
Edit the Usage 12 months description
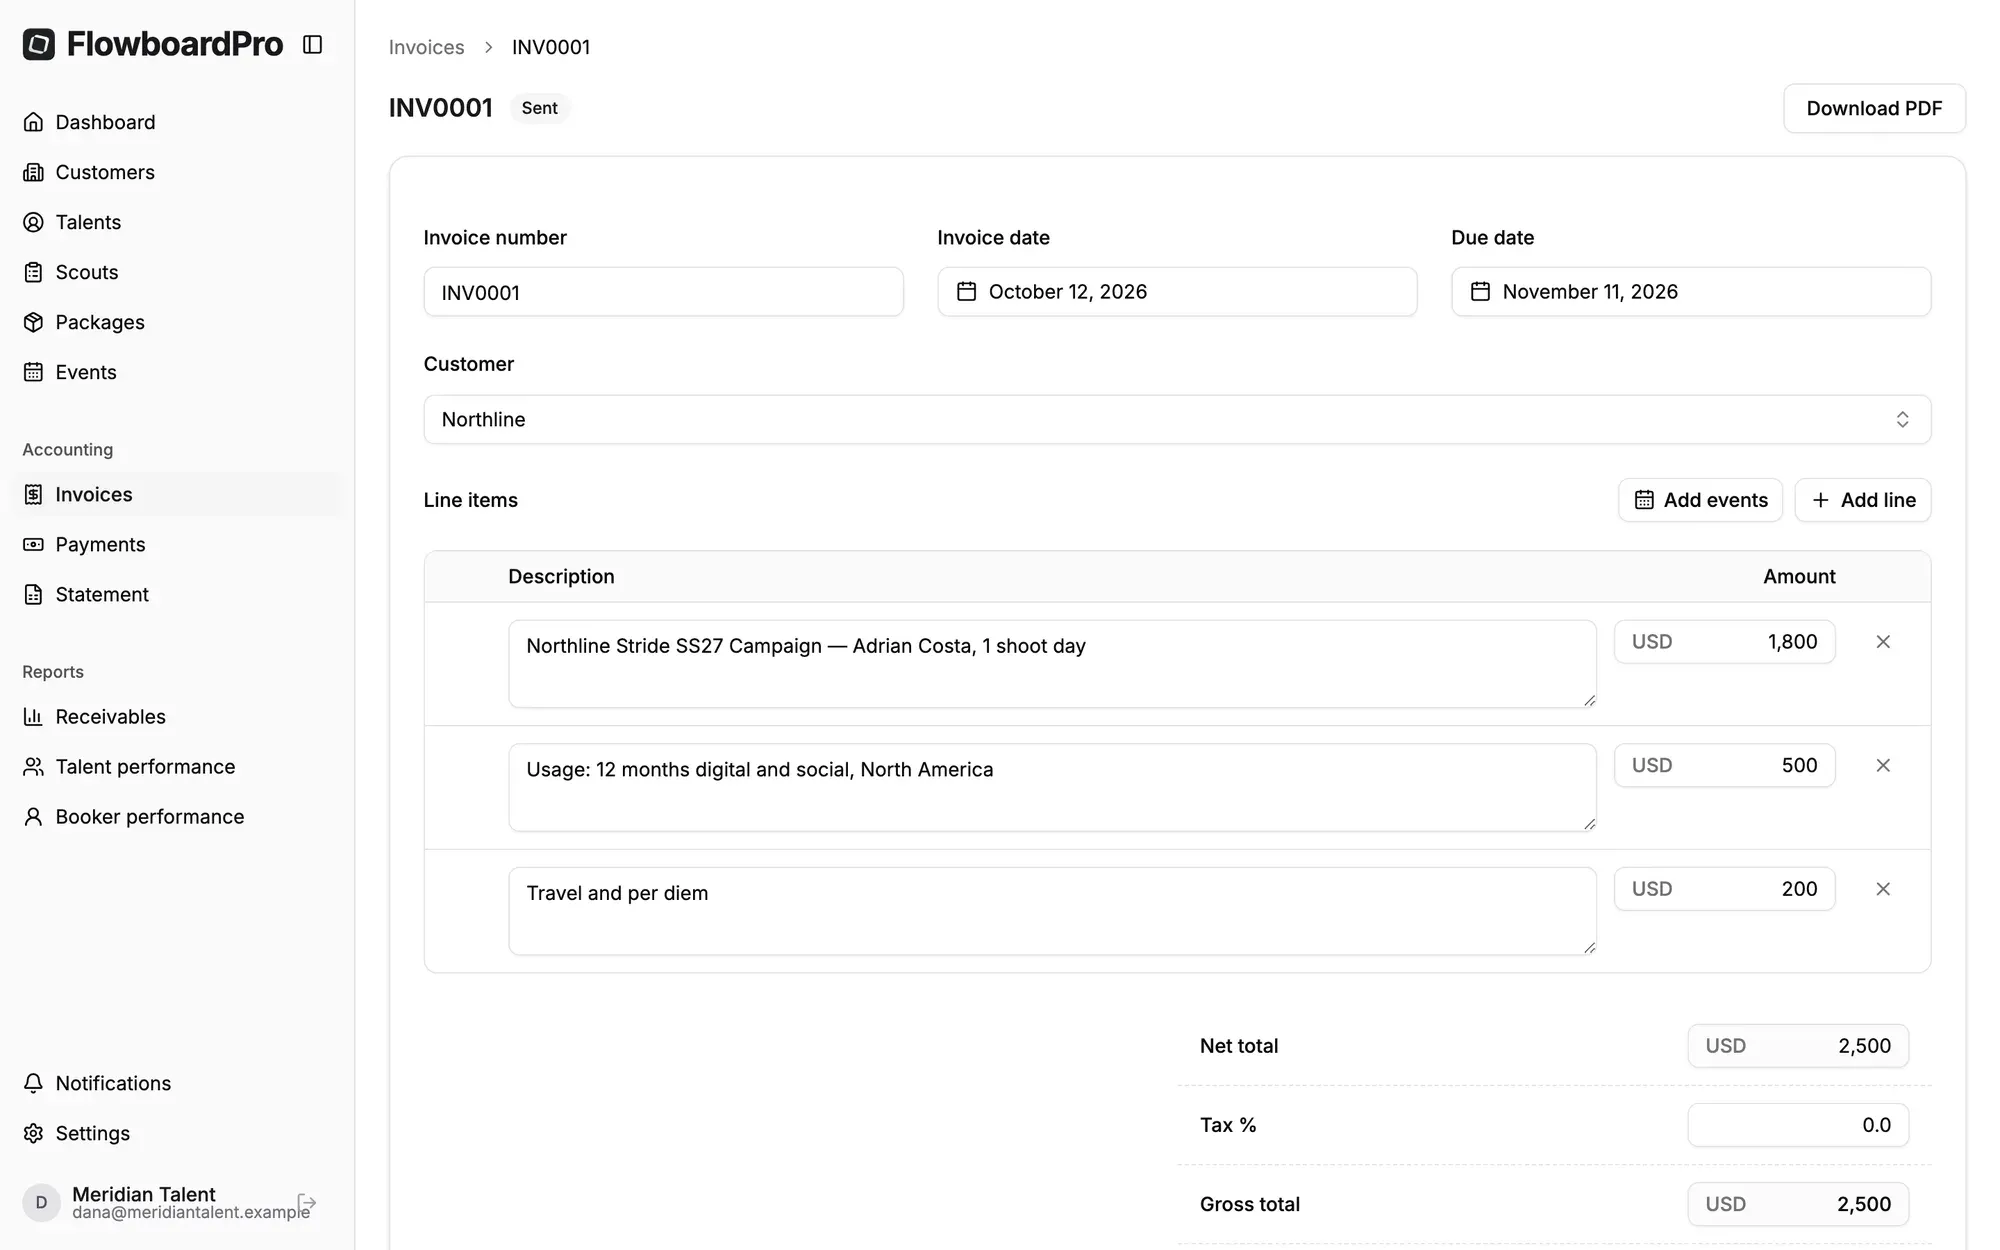pos(1052,787)
